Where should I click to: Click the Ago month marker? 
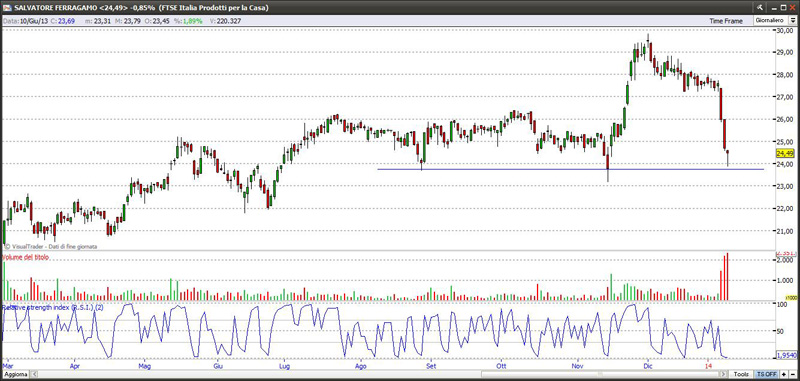[x=361, y=366]
